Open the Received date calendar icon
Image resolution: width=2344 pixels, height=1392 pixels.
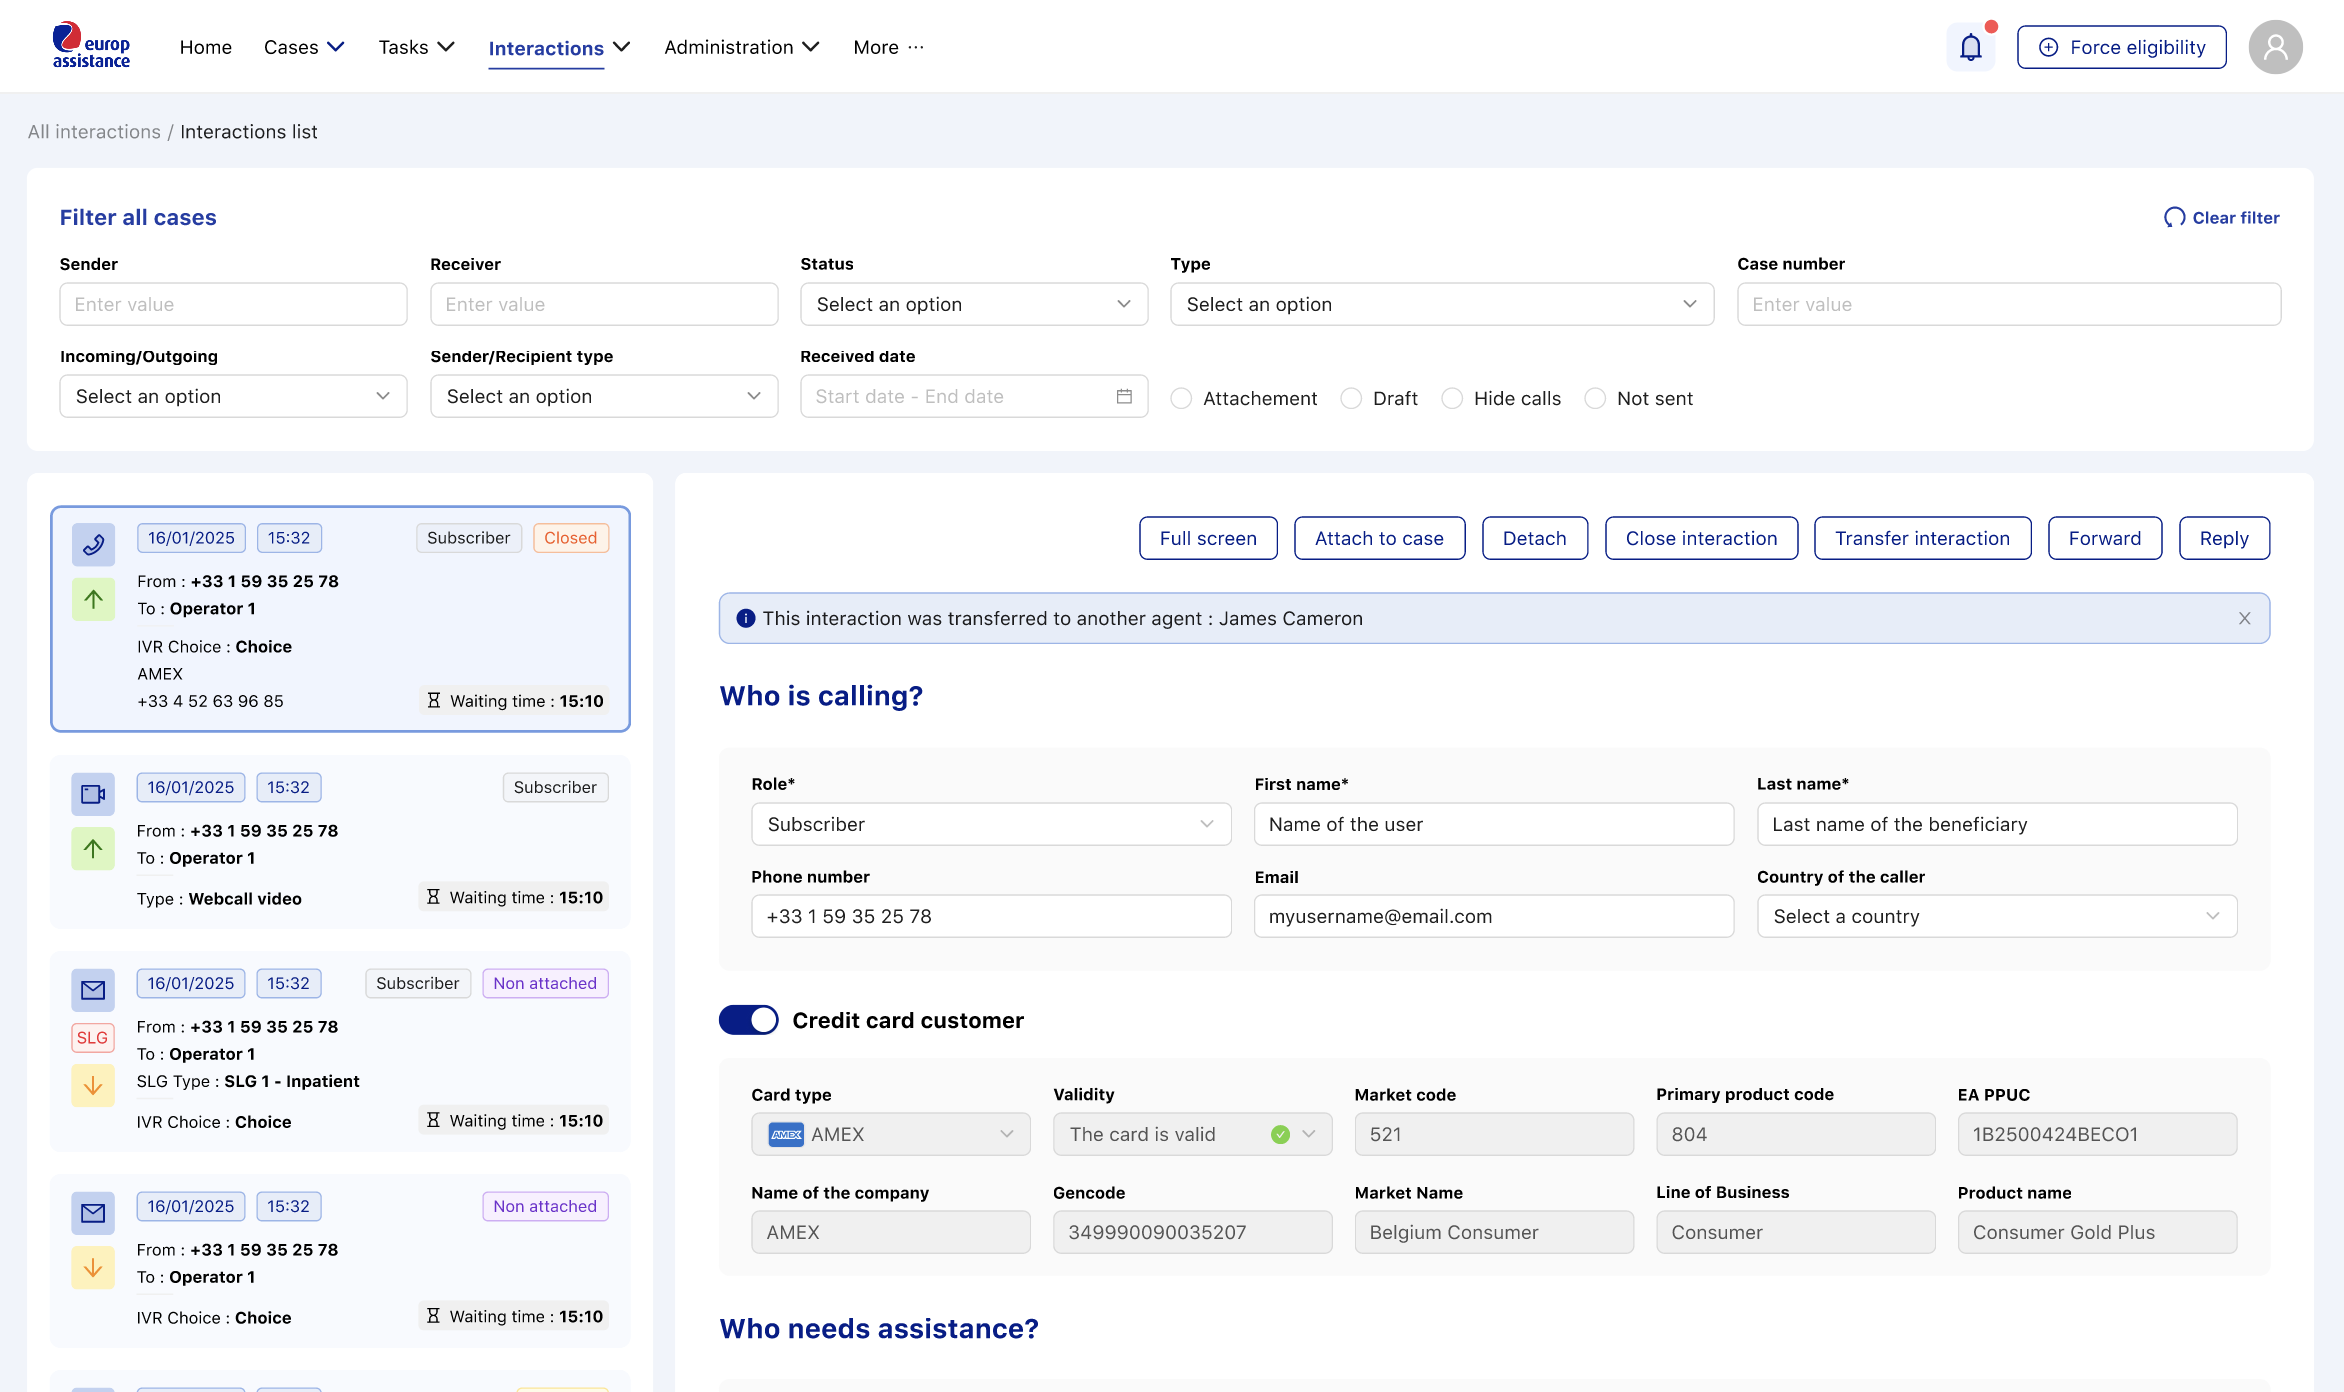(1124, 396)
